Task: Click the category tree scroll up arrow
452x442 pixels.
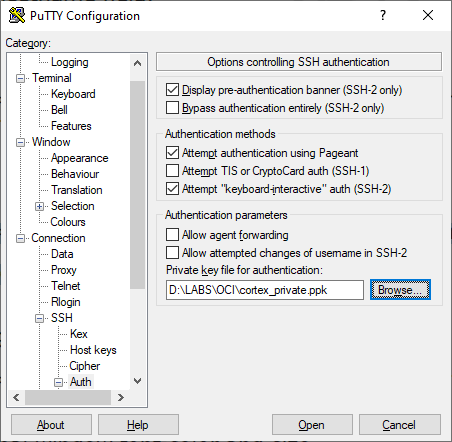Action: (x=137, y=63)
